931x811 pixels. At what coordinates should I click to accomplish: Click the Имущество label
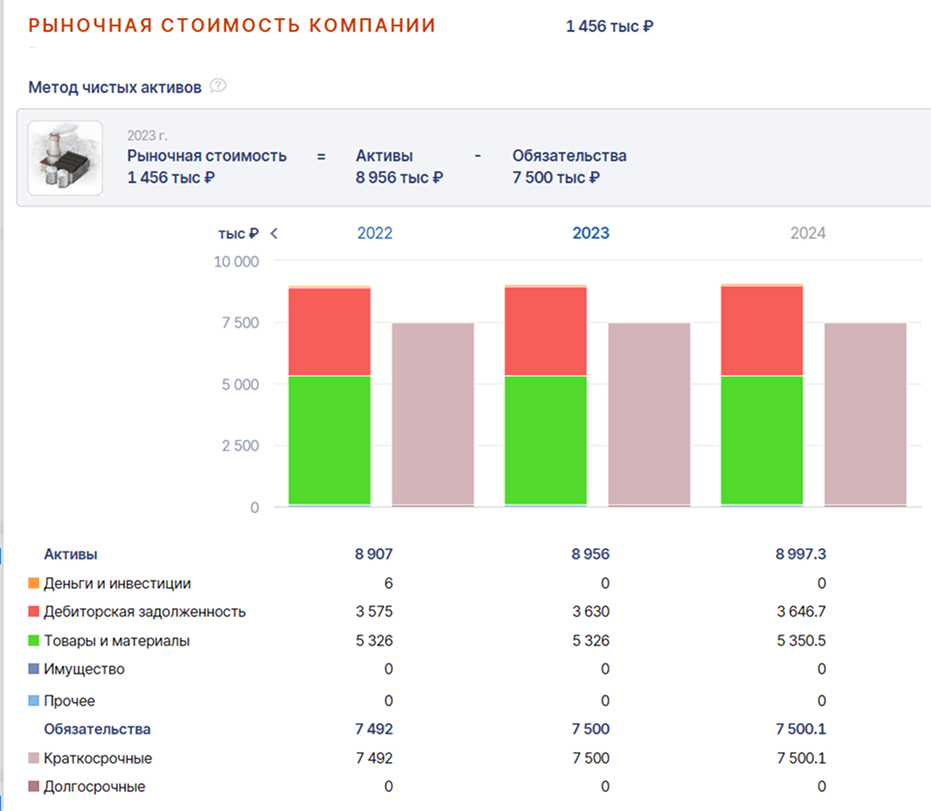[84, 670]
